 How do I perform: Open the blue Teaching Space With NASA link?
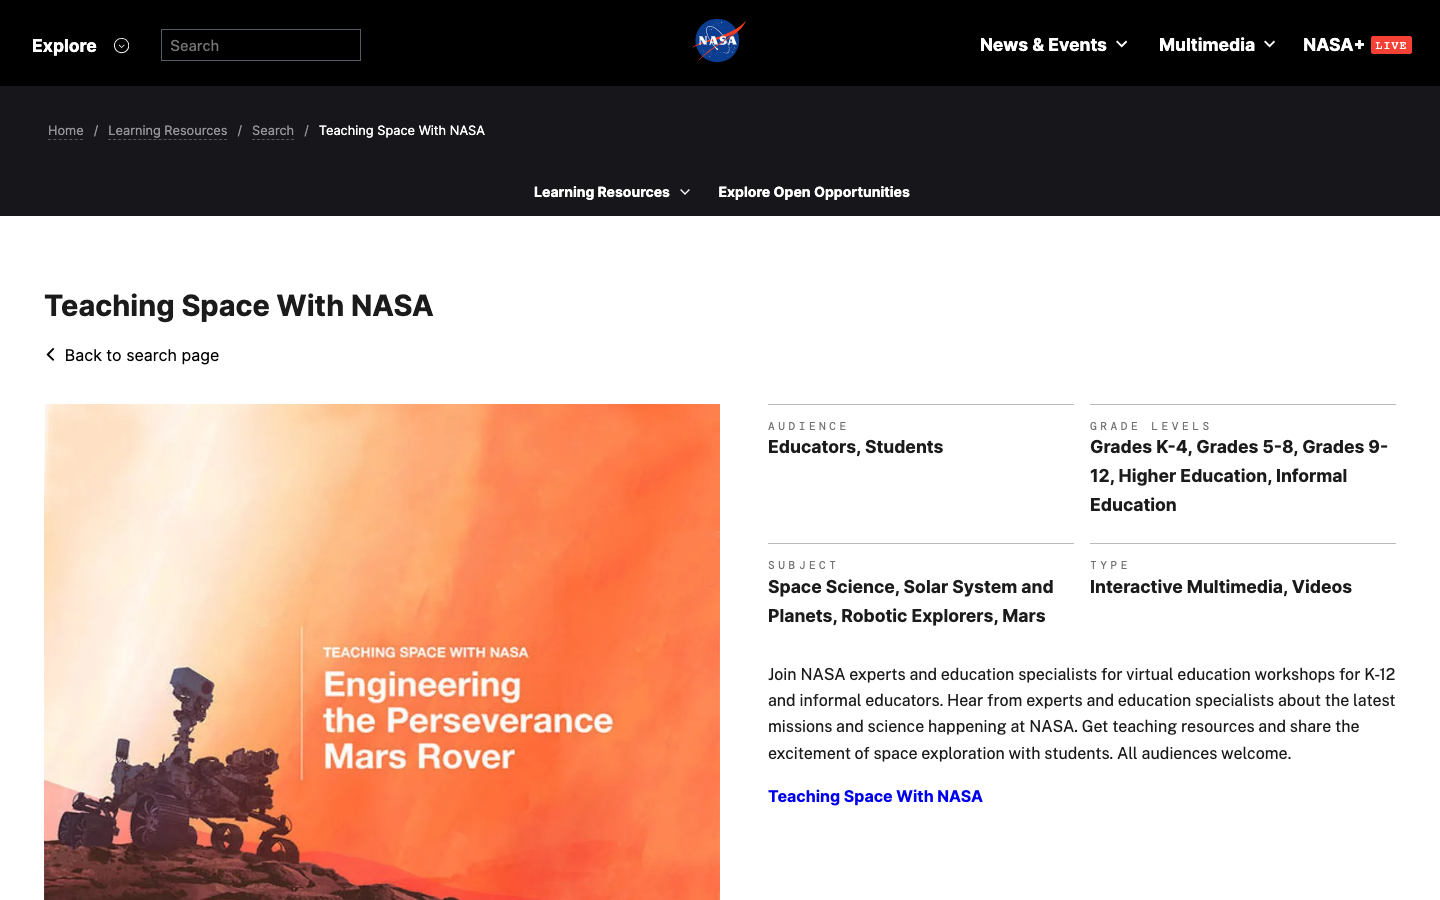tap(875, 796)
